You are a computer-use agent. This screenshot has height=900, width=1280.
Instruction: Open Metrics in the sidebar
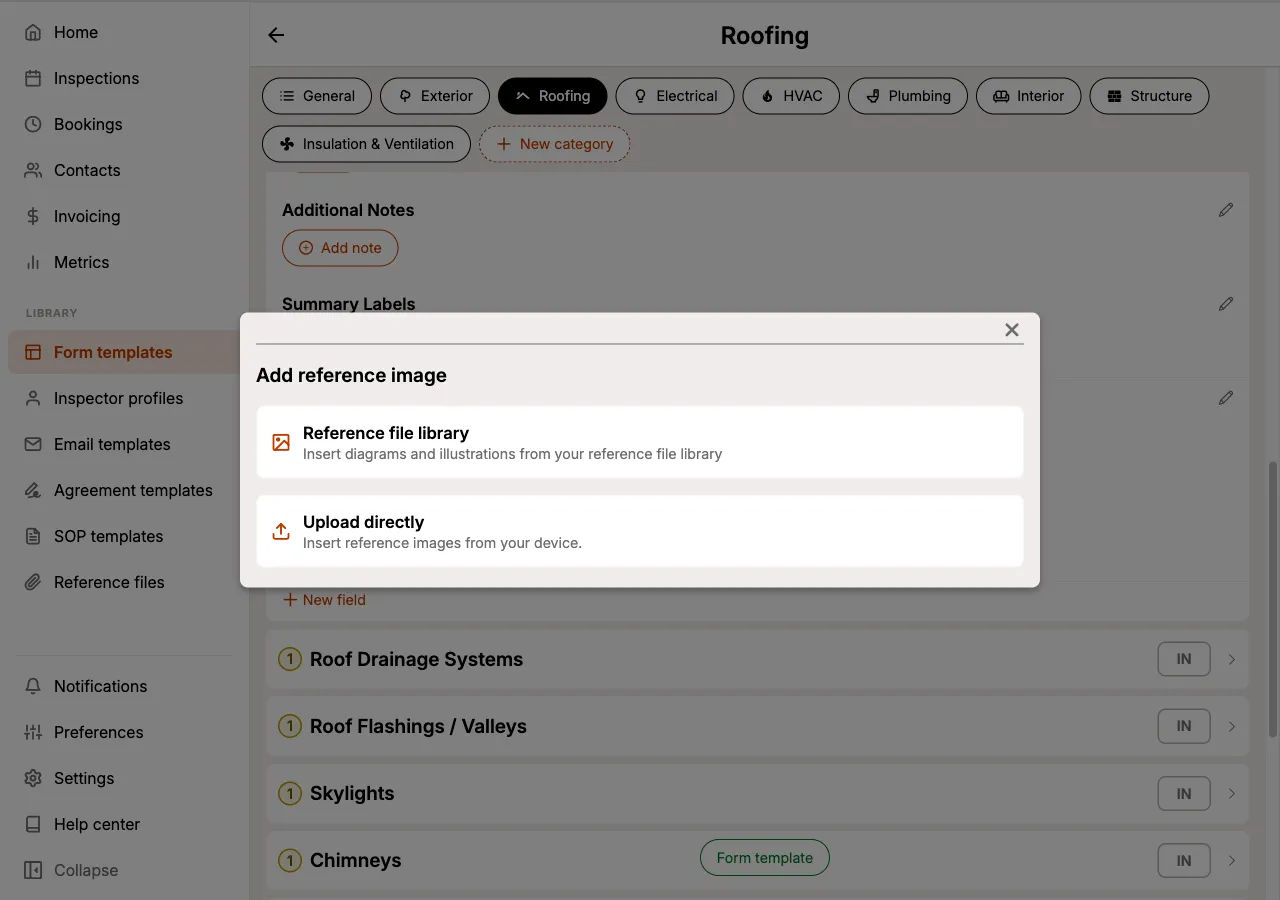[x=124, y=262]
